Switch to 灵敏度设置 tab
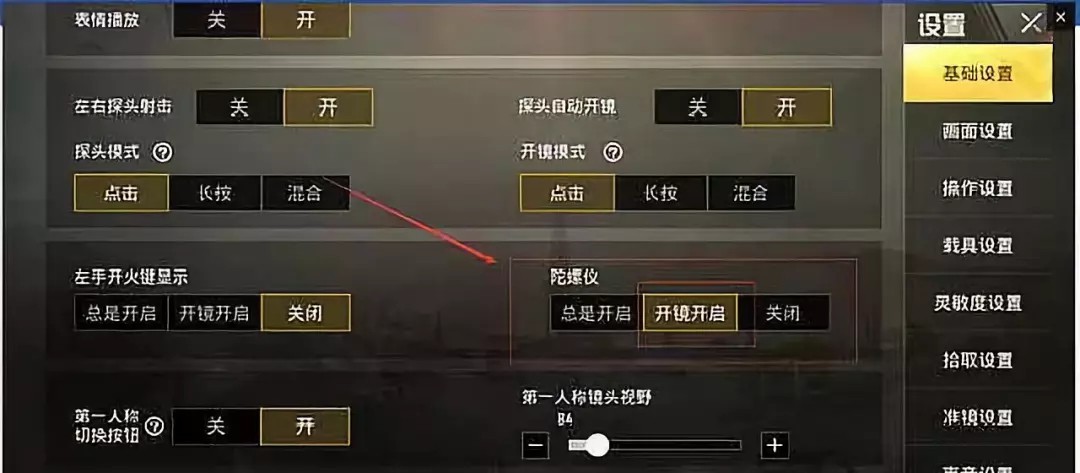 point(977,303)
